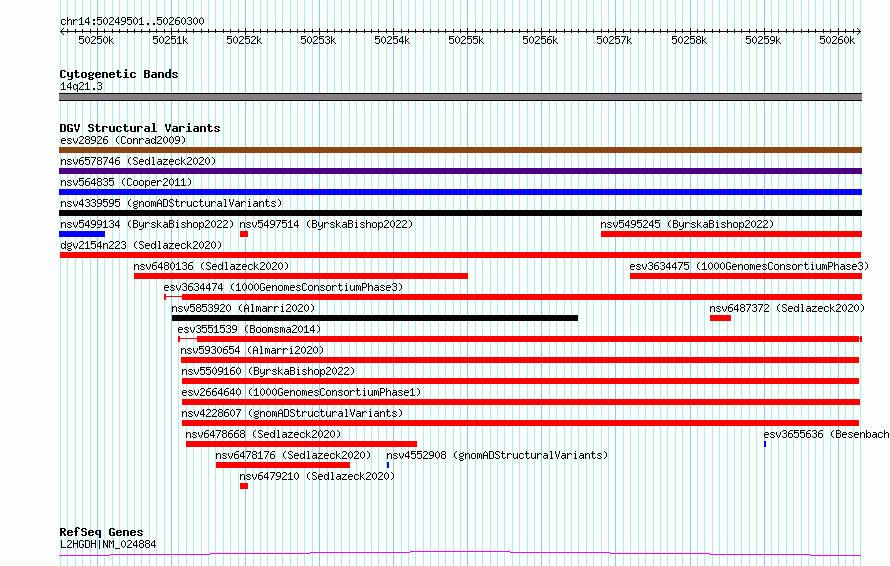Click the ruler's right end arrow
The width and height of the screenshot is (890, 566).
click(x=859, y=32)
